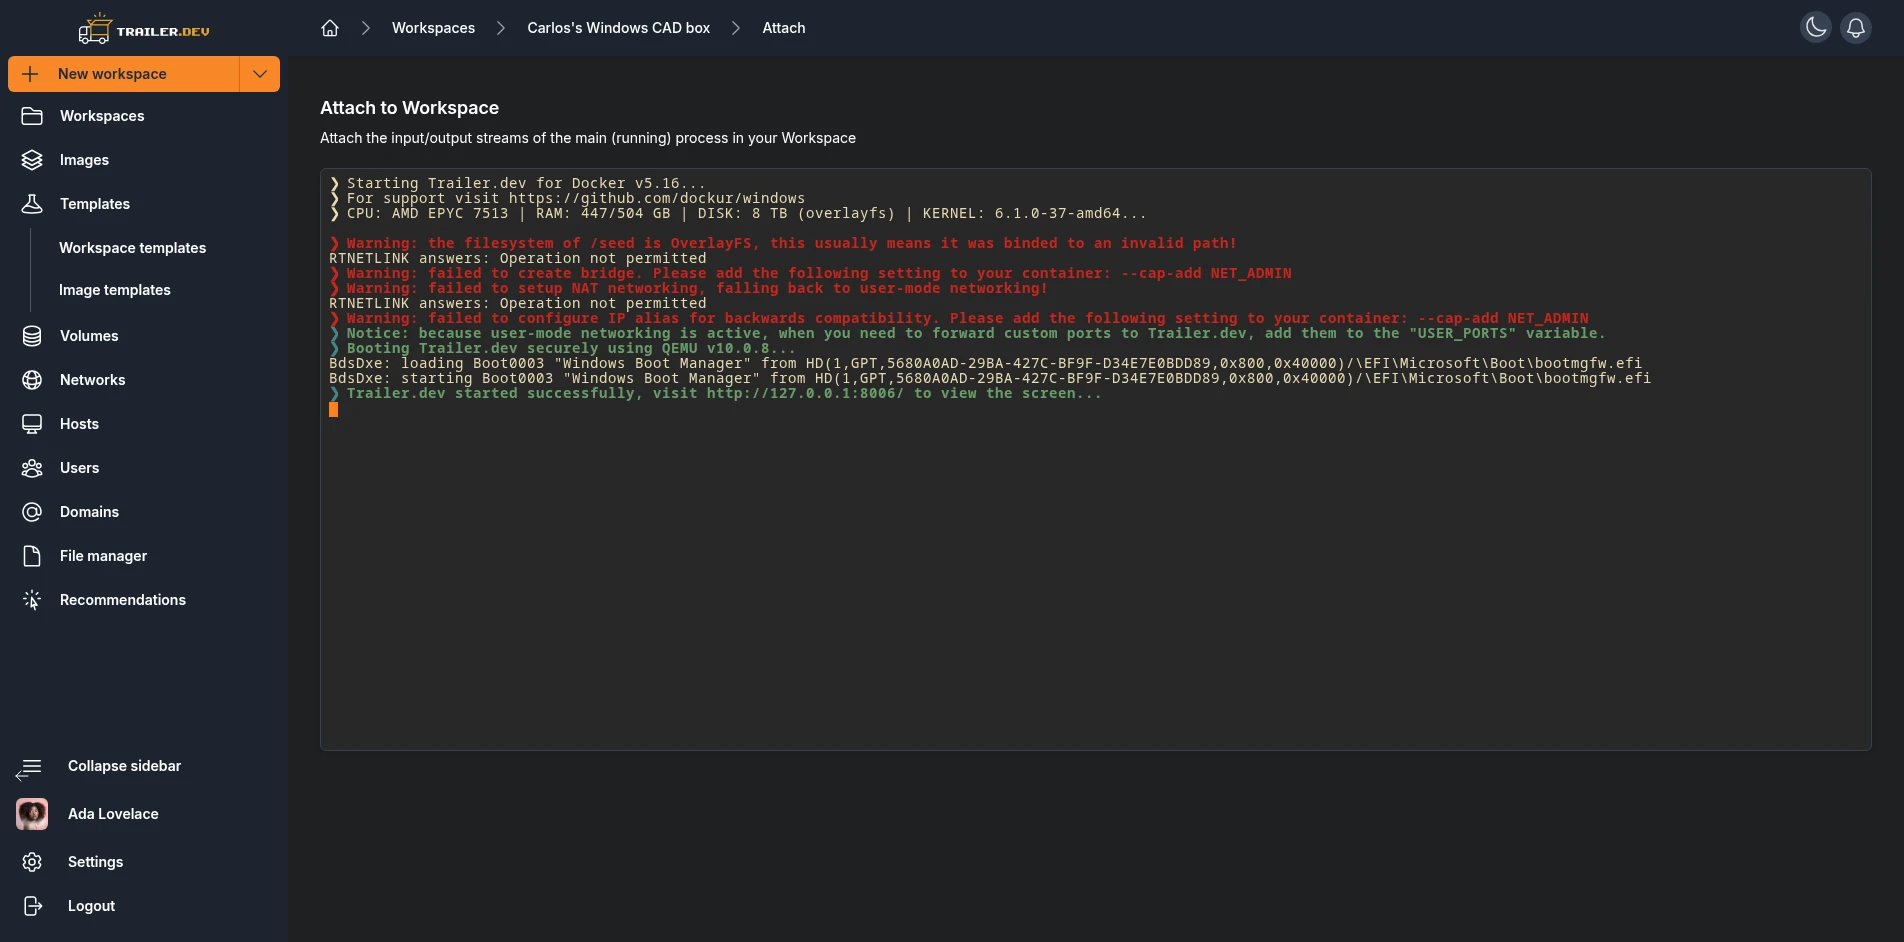Click the Hosts monitor icon

pos(32,424)
